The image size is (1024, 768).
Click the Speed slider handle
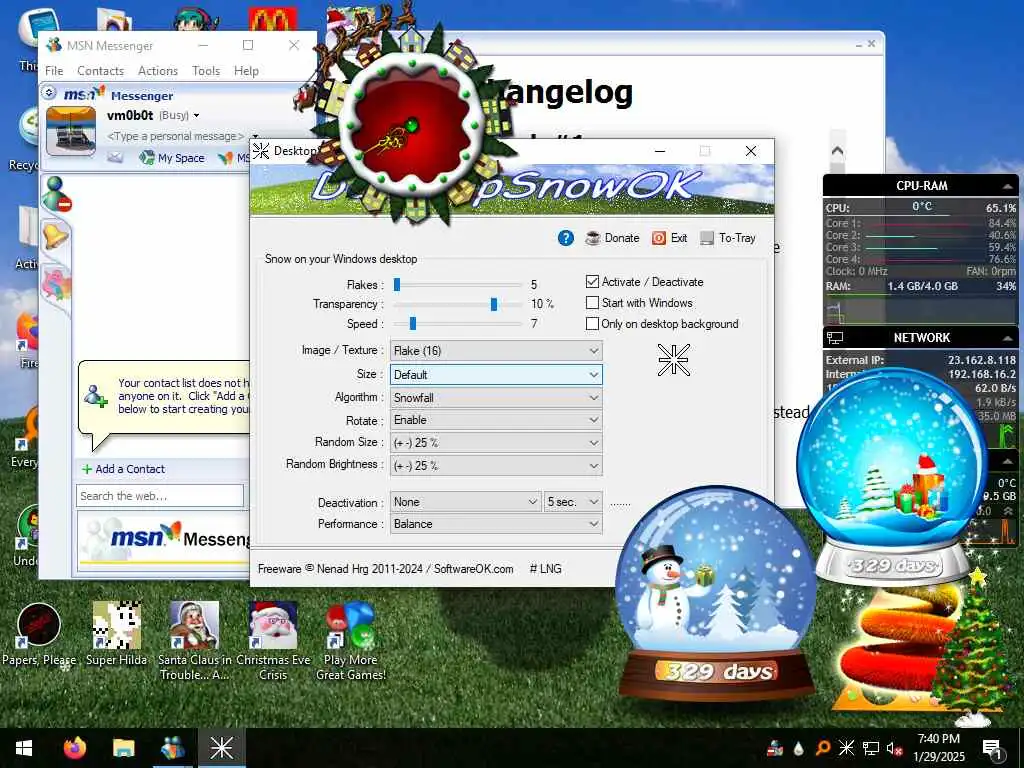[x=413, y=323]
